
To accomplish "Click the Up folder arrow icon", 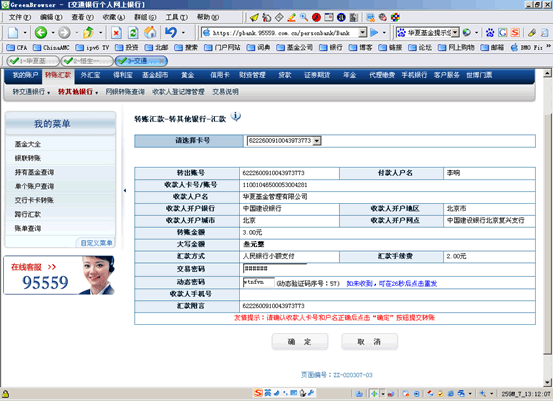I will 88,32.
